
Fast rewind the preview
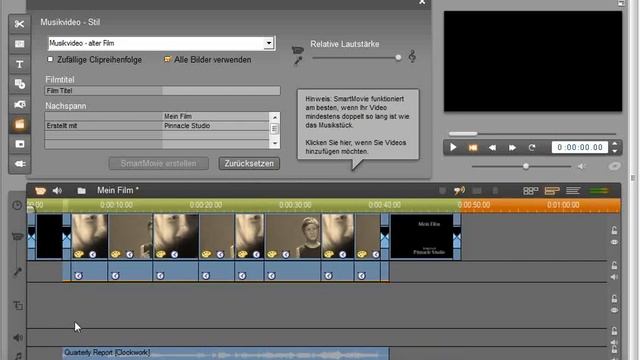492,147
